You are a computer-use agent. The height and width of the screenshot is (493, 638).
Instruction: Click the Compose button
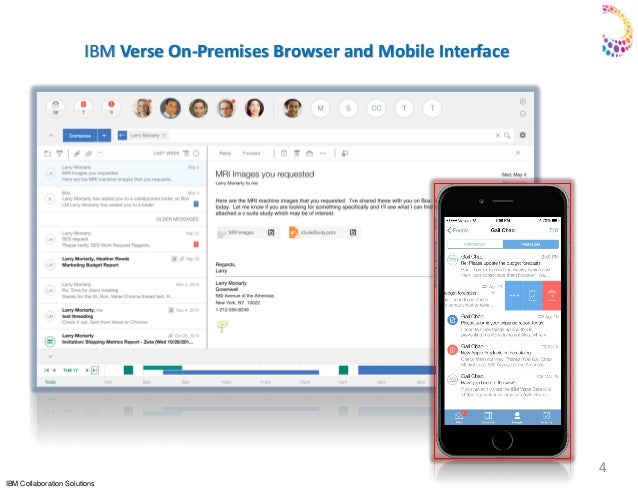(80, 135)
